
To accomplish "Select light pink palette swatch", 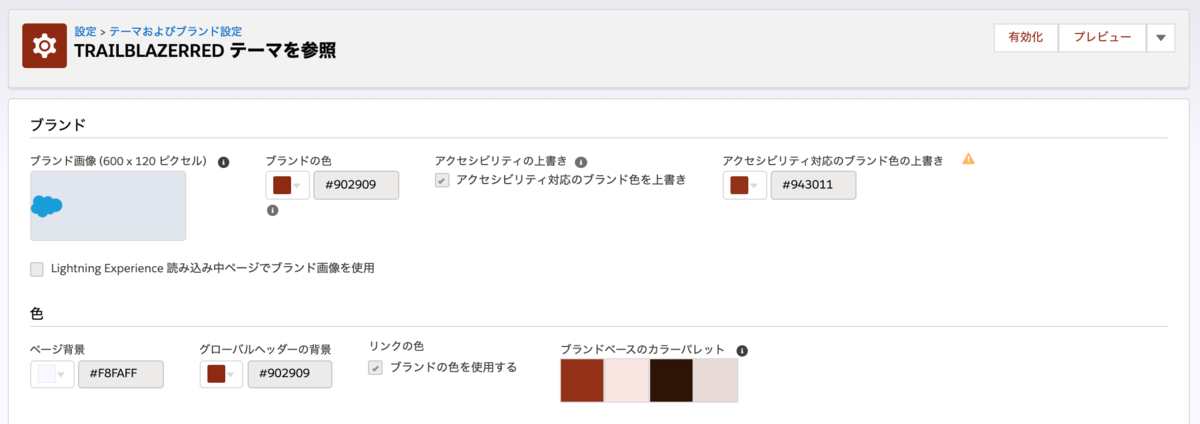I will coord(627,381).
